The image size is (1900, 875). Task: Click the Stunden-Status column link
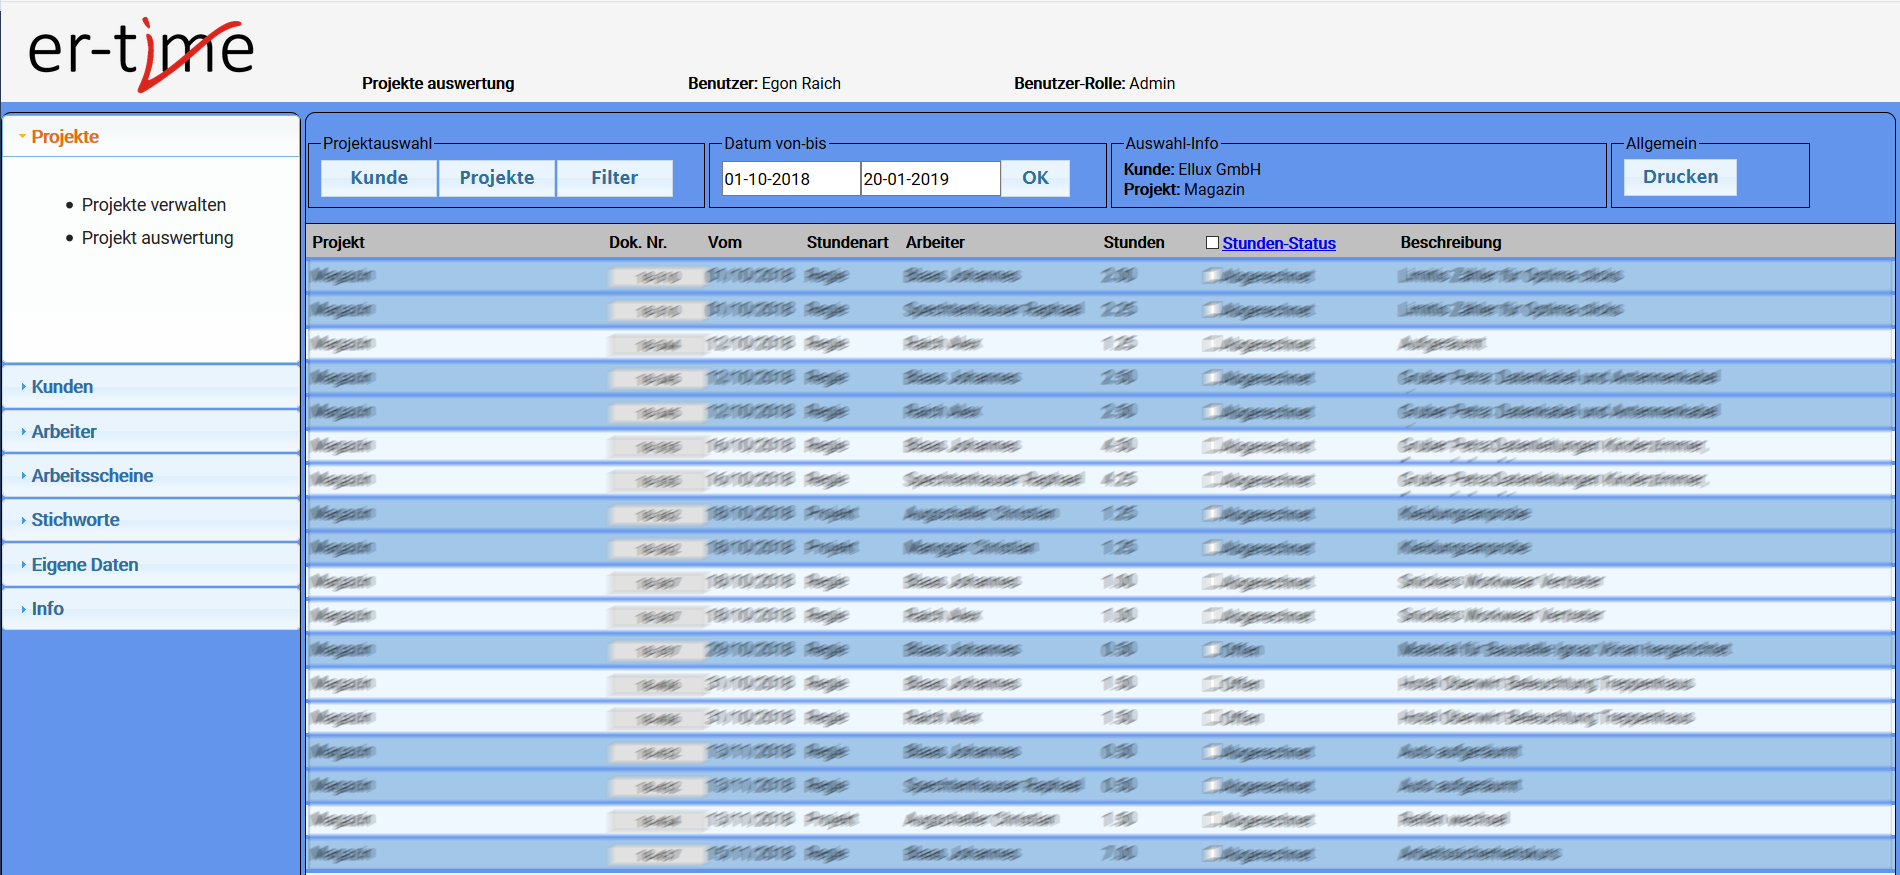[x=1279, y=243]
